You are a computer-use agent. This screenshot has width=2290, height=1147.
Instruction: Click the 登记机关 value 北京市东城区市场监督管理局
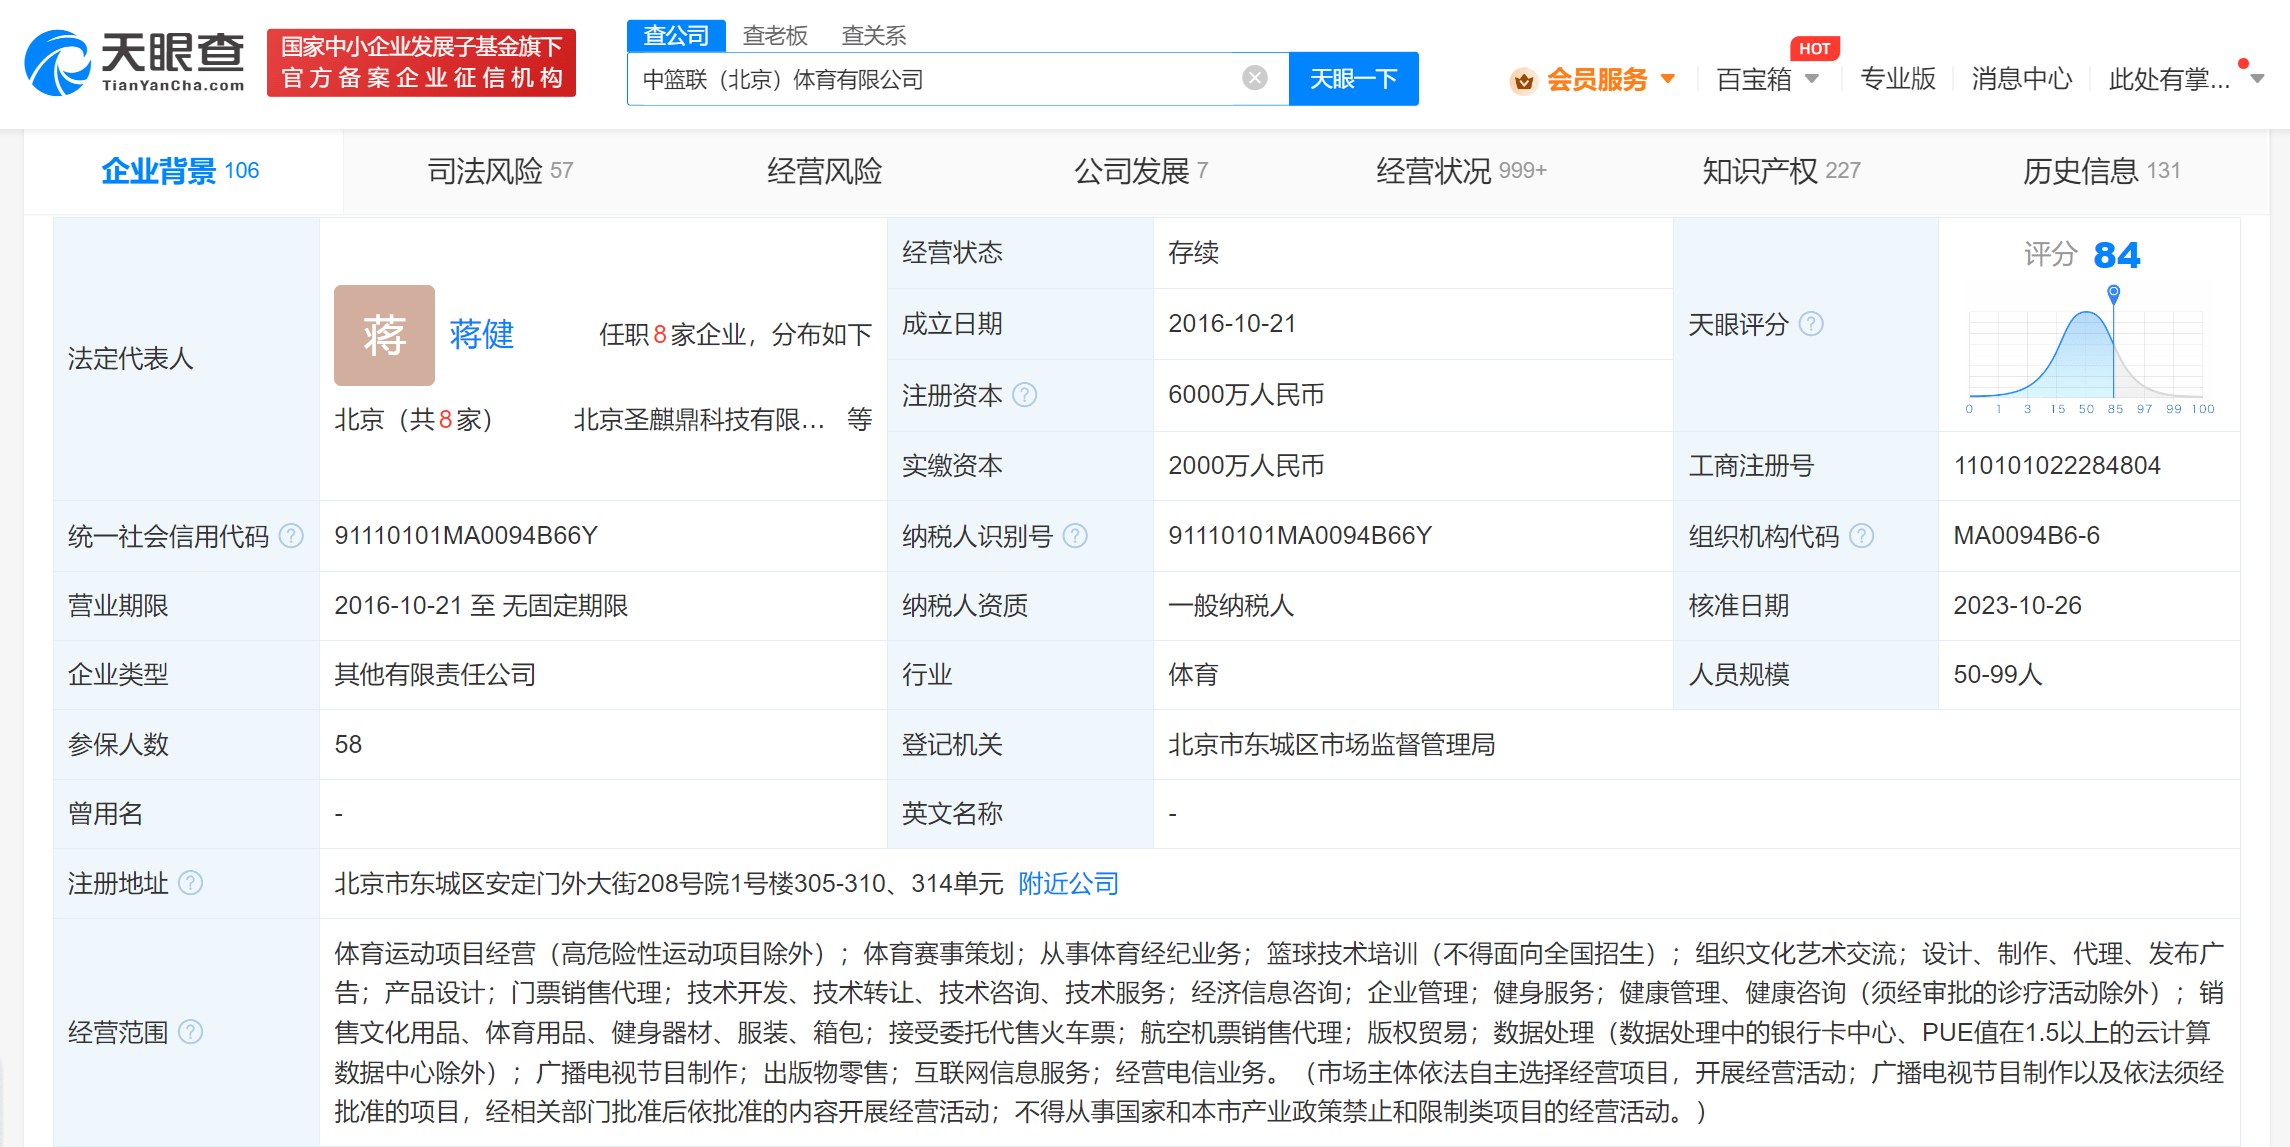click(x=1331, y=745)
